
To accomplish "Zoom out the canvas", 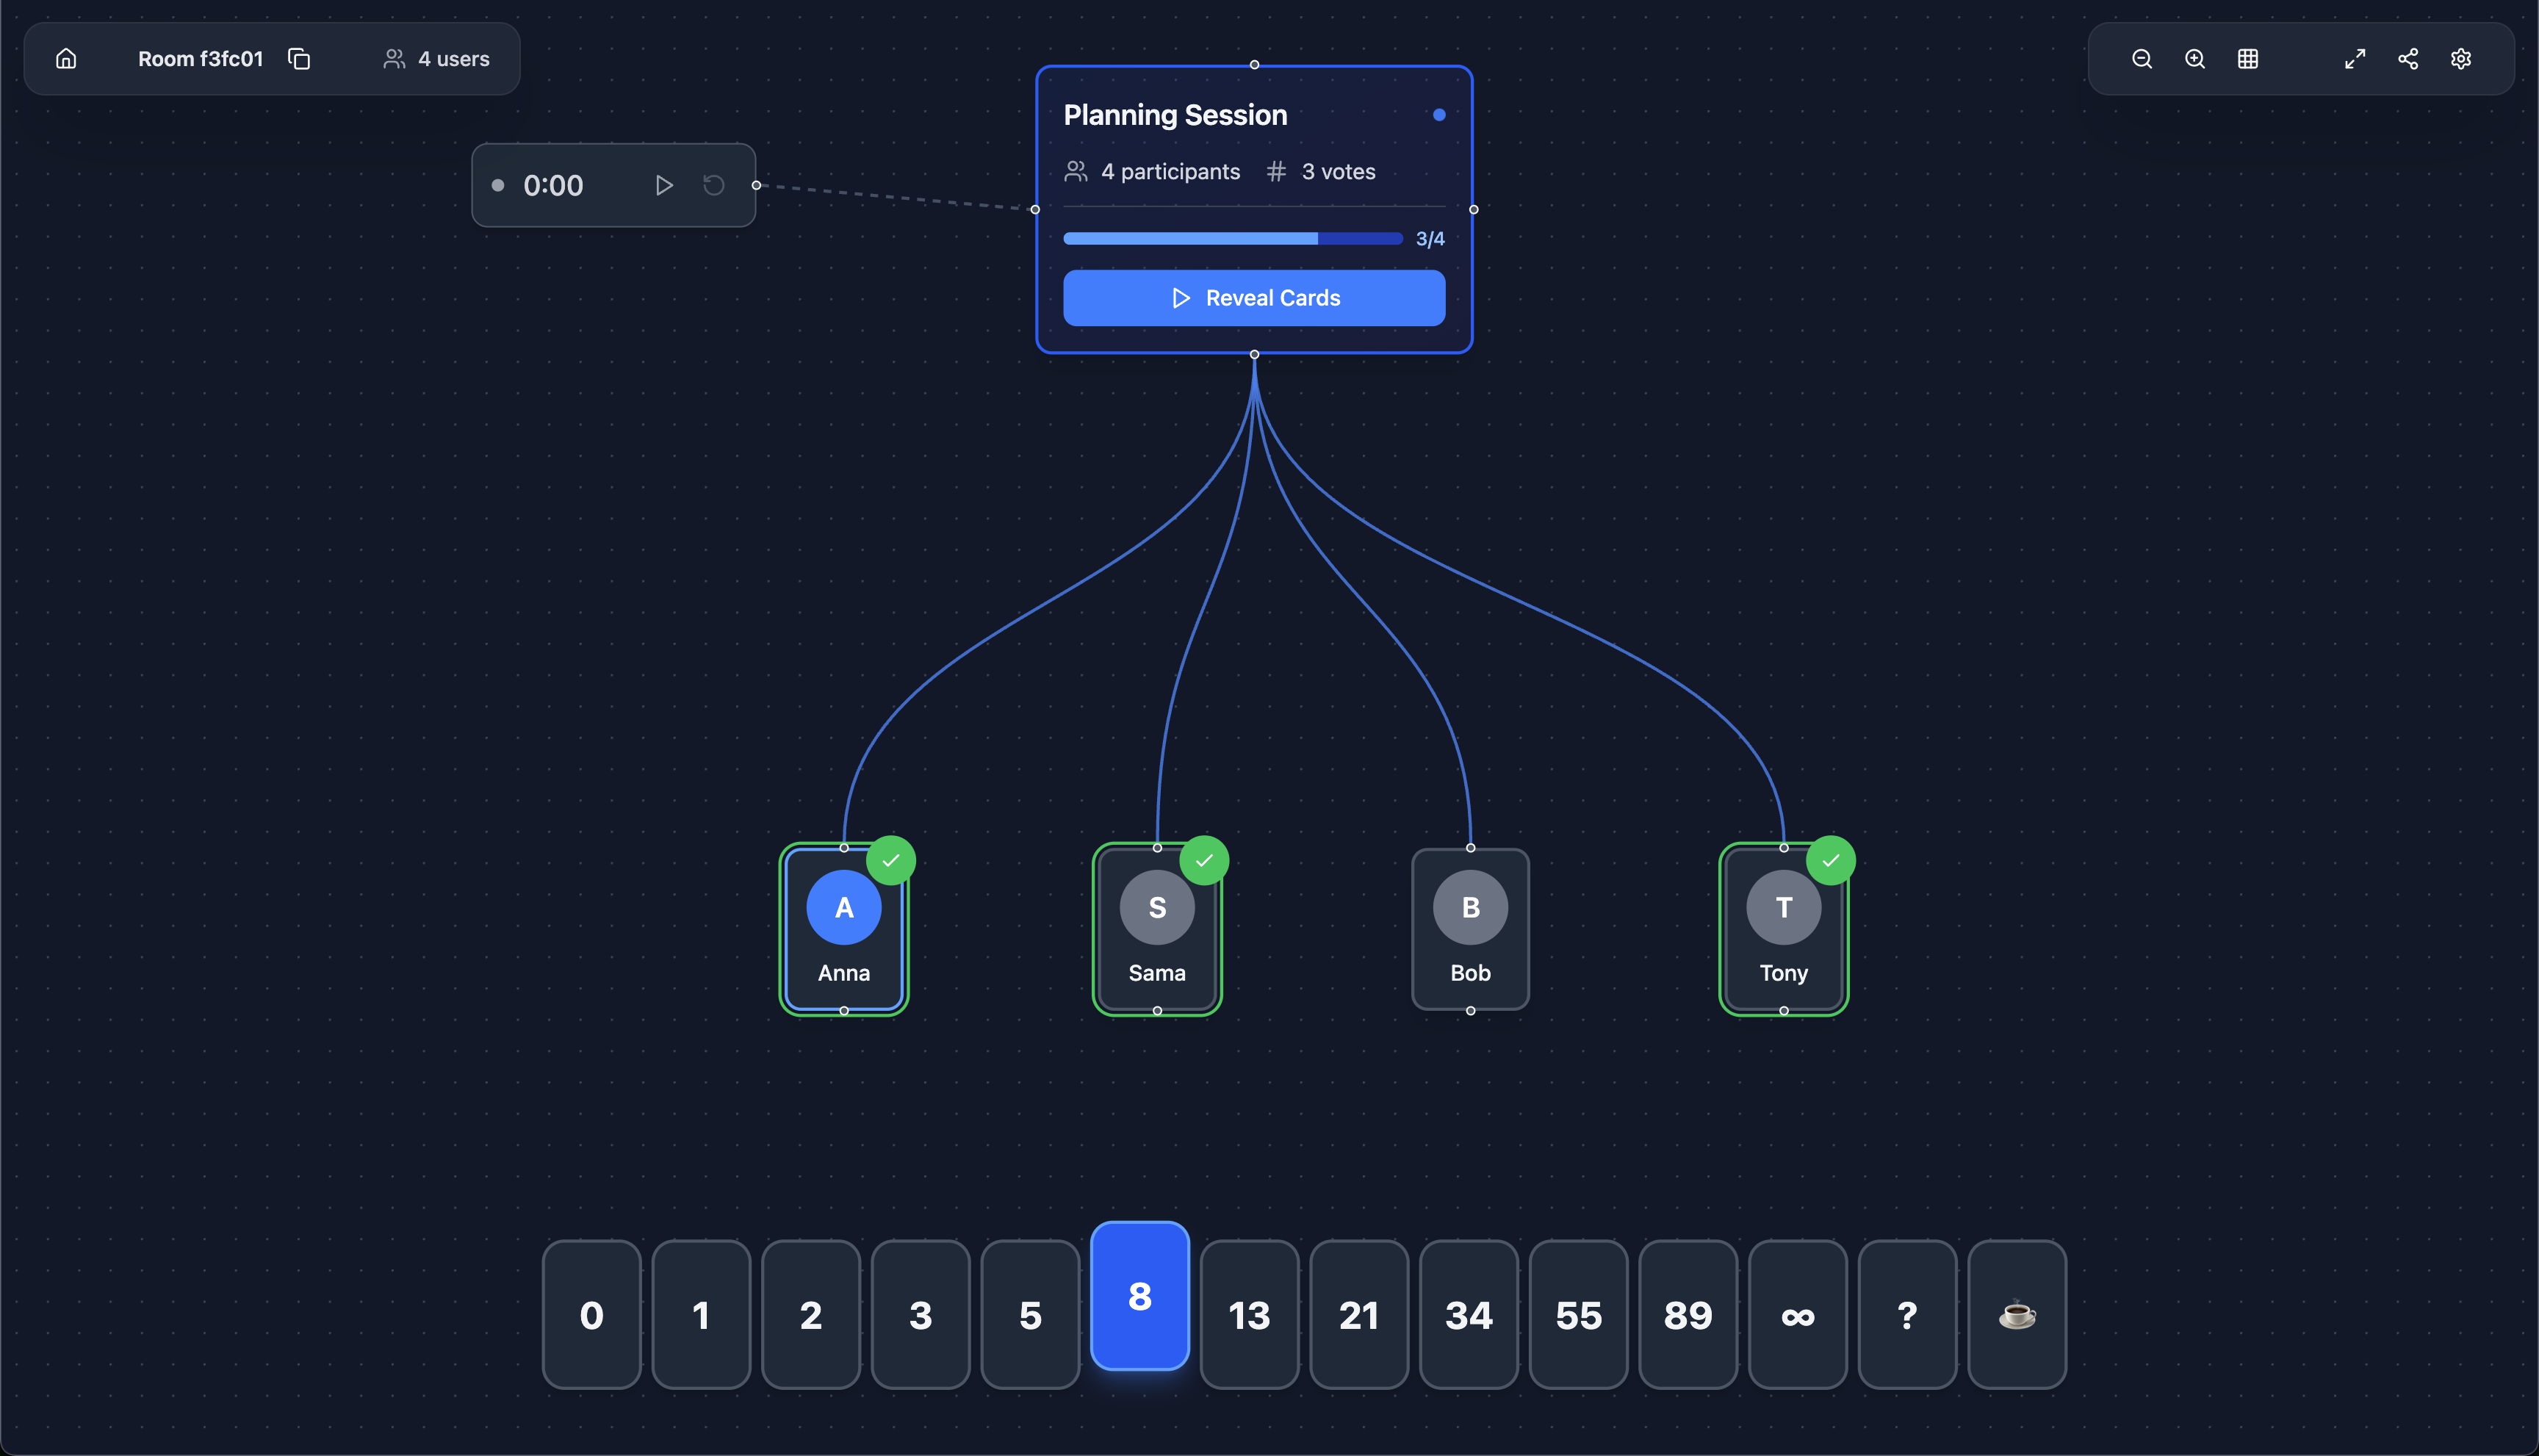I will pyautogui.click(x=2141, y=59).
